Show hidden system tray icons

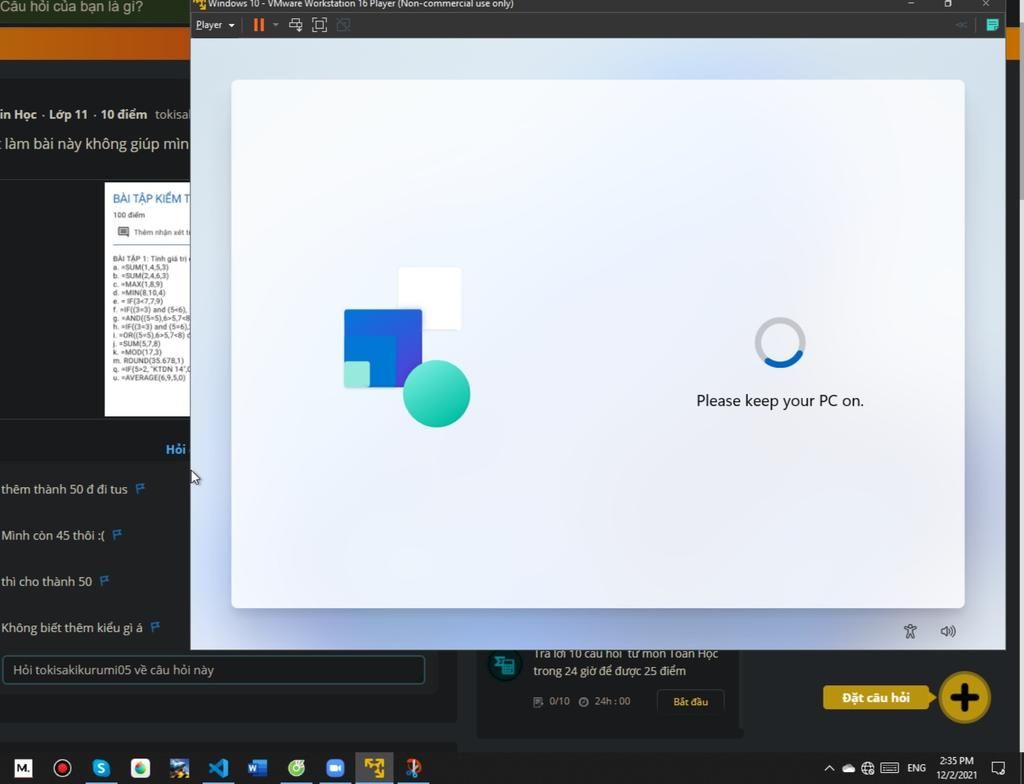(829, 768)
